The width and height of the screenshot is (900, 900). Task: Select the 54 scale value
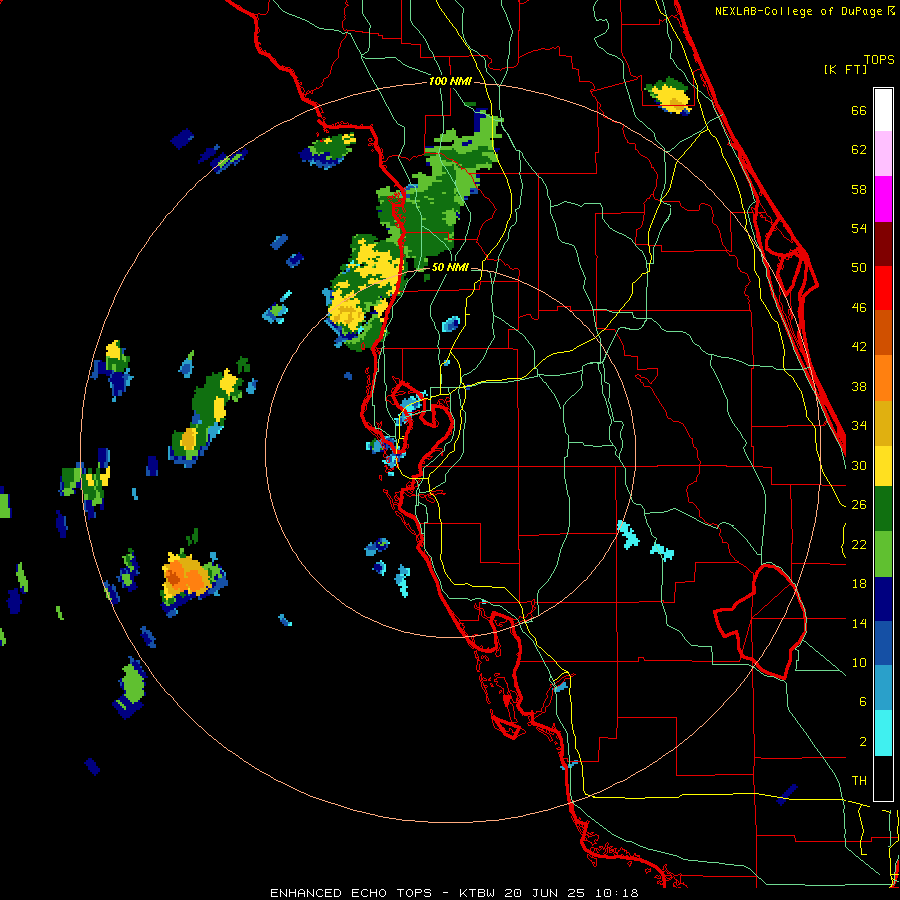tap(859, 228)
